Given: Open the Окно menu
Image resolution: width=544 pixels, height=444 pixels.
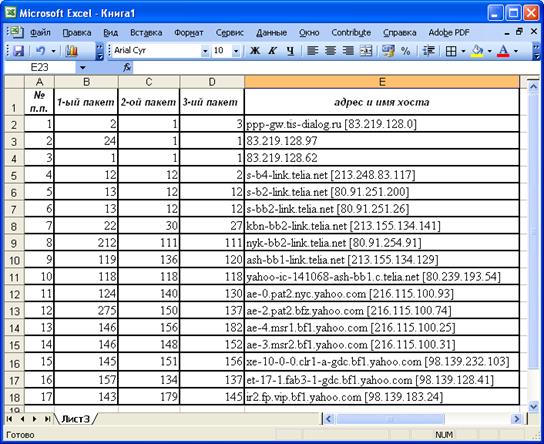Looking at the screenshot, I should (309, 33).
